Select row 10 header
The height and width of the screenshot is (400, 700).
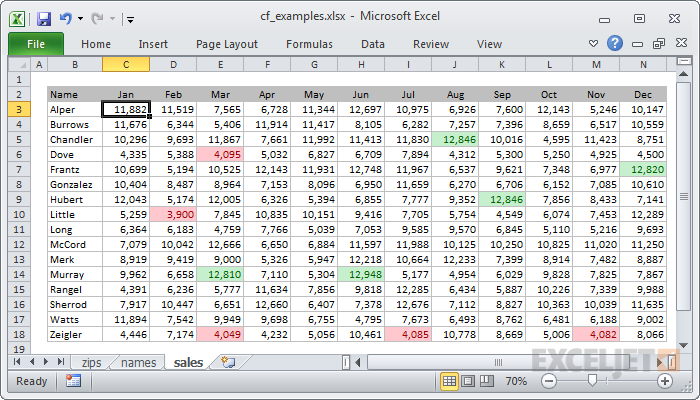pos(19,214)
